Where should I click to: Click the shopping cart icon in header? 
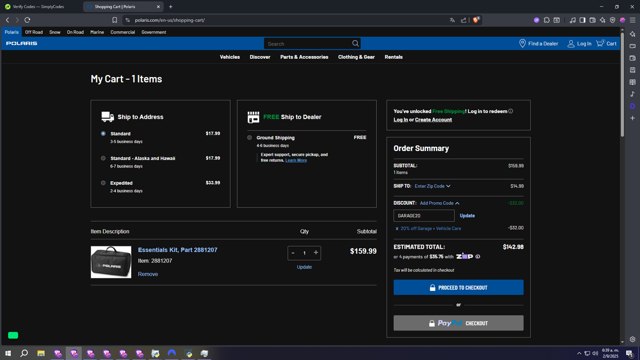(600, 43)
